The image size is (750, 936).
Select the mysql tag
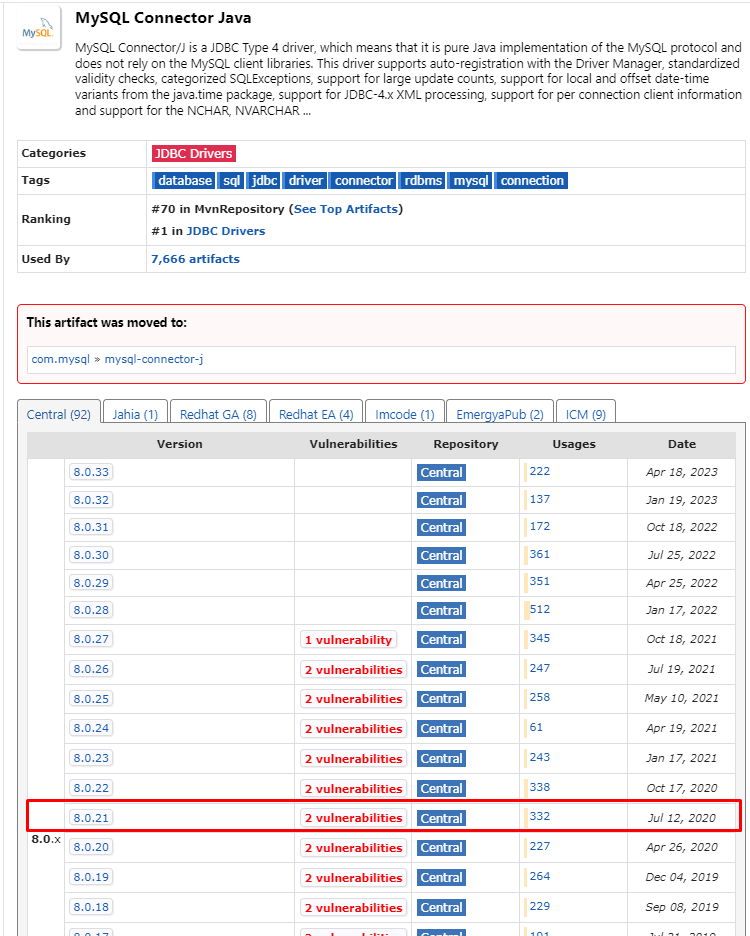[471, 180]
